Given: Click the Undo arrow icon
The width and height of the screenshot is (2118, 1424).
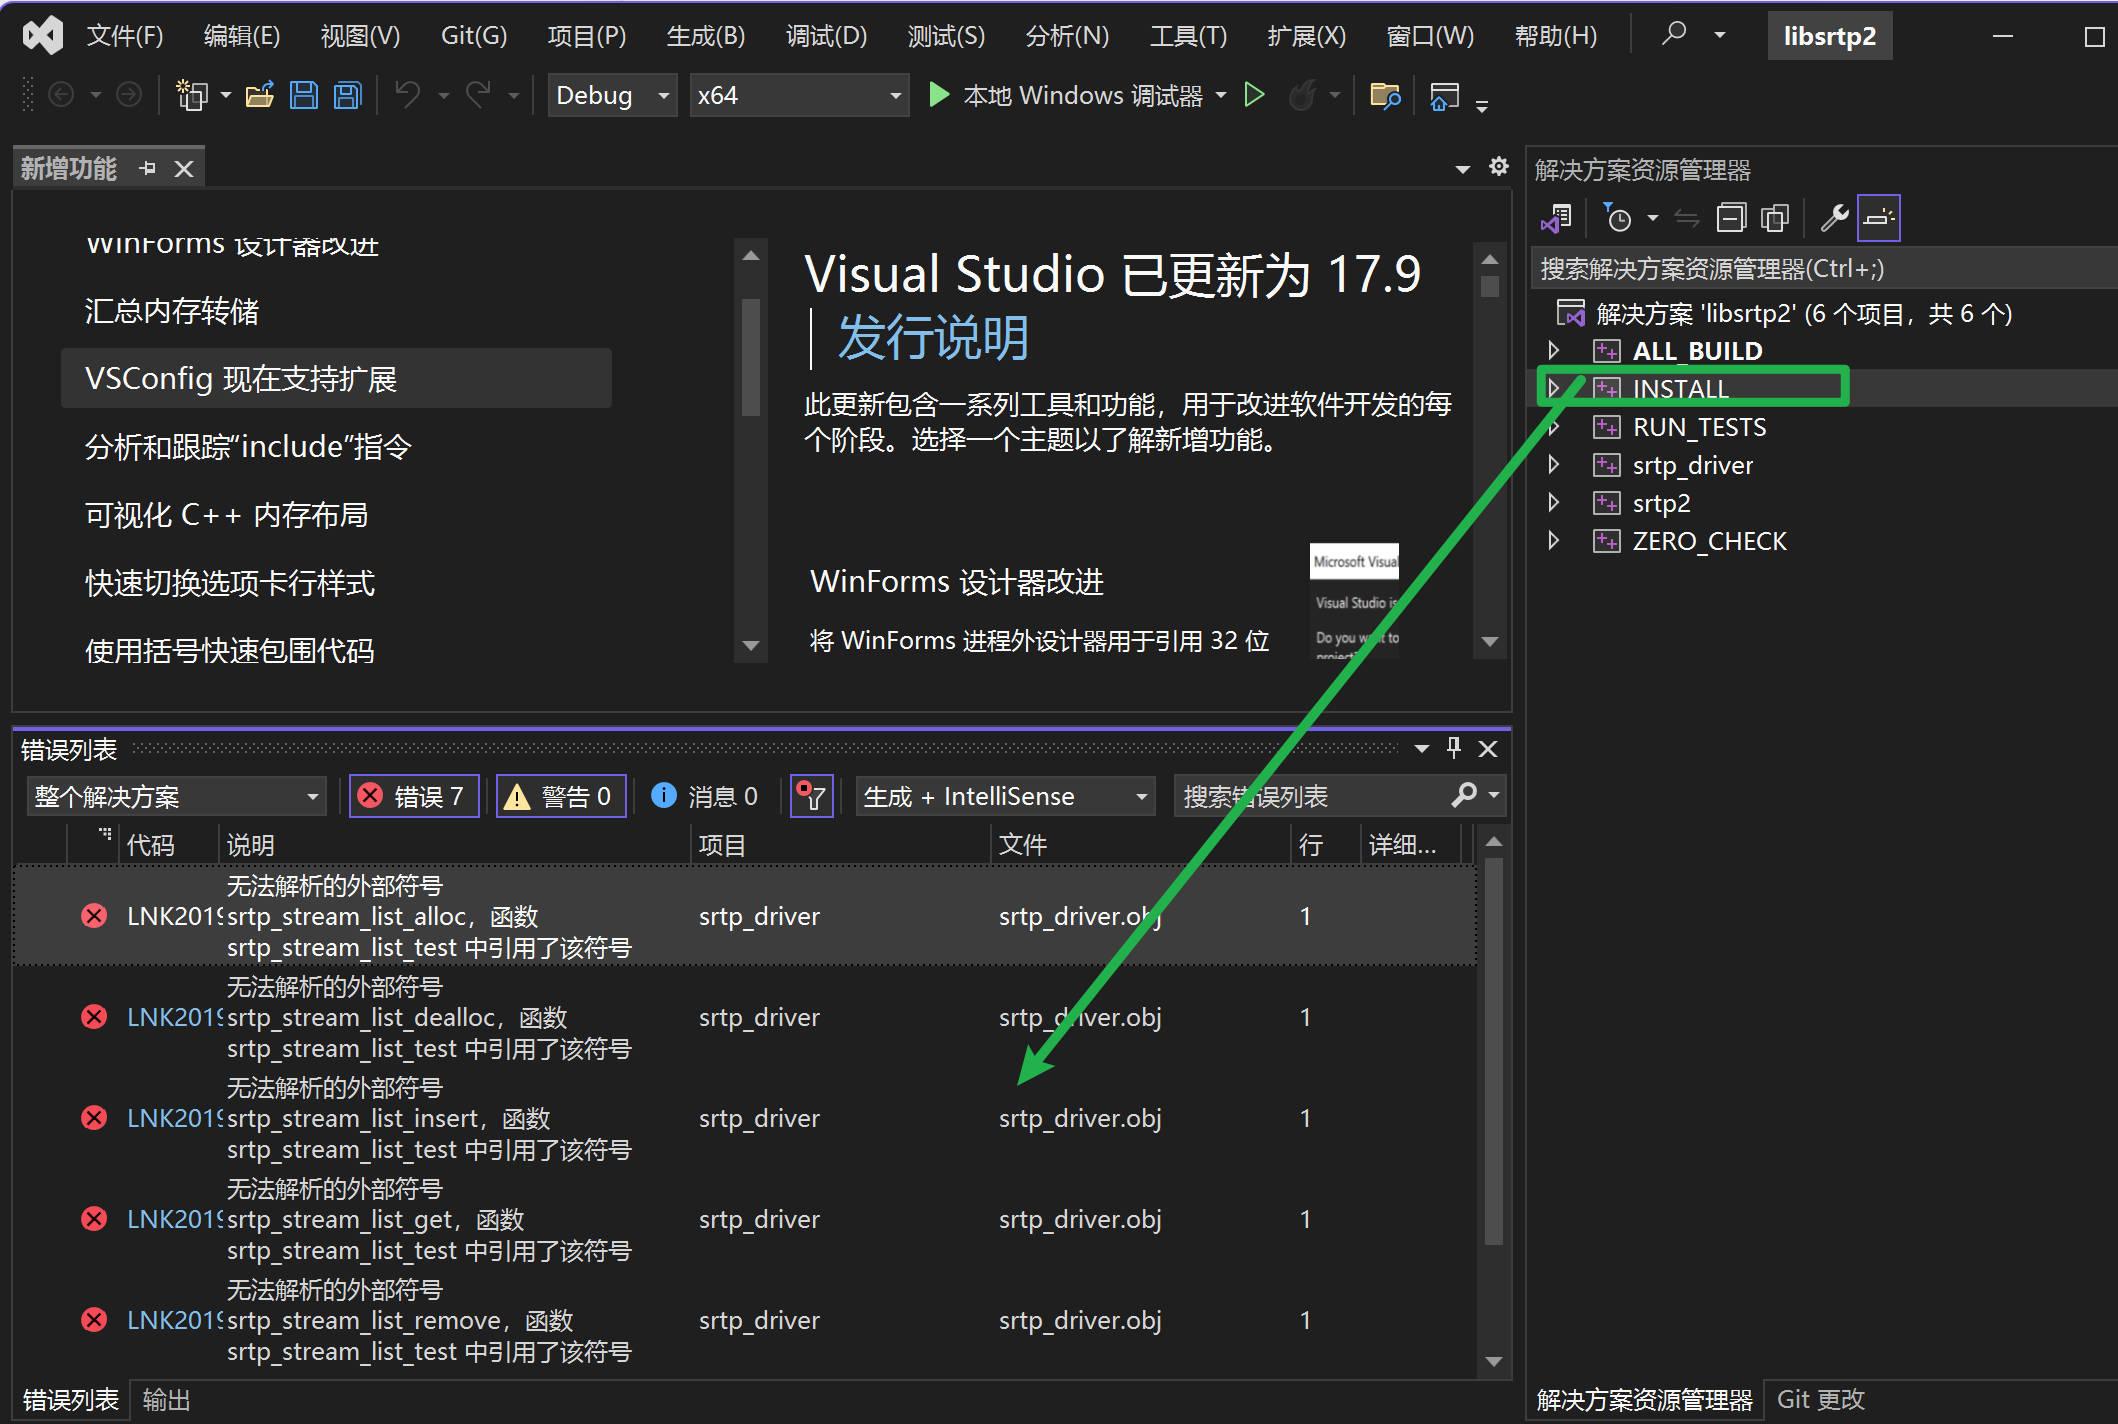Looking at the screenshot, I should 407,95.
